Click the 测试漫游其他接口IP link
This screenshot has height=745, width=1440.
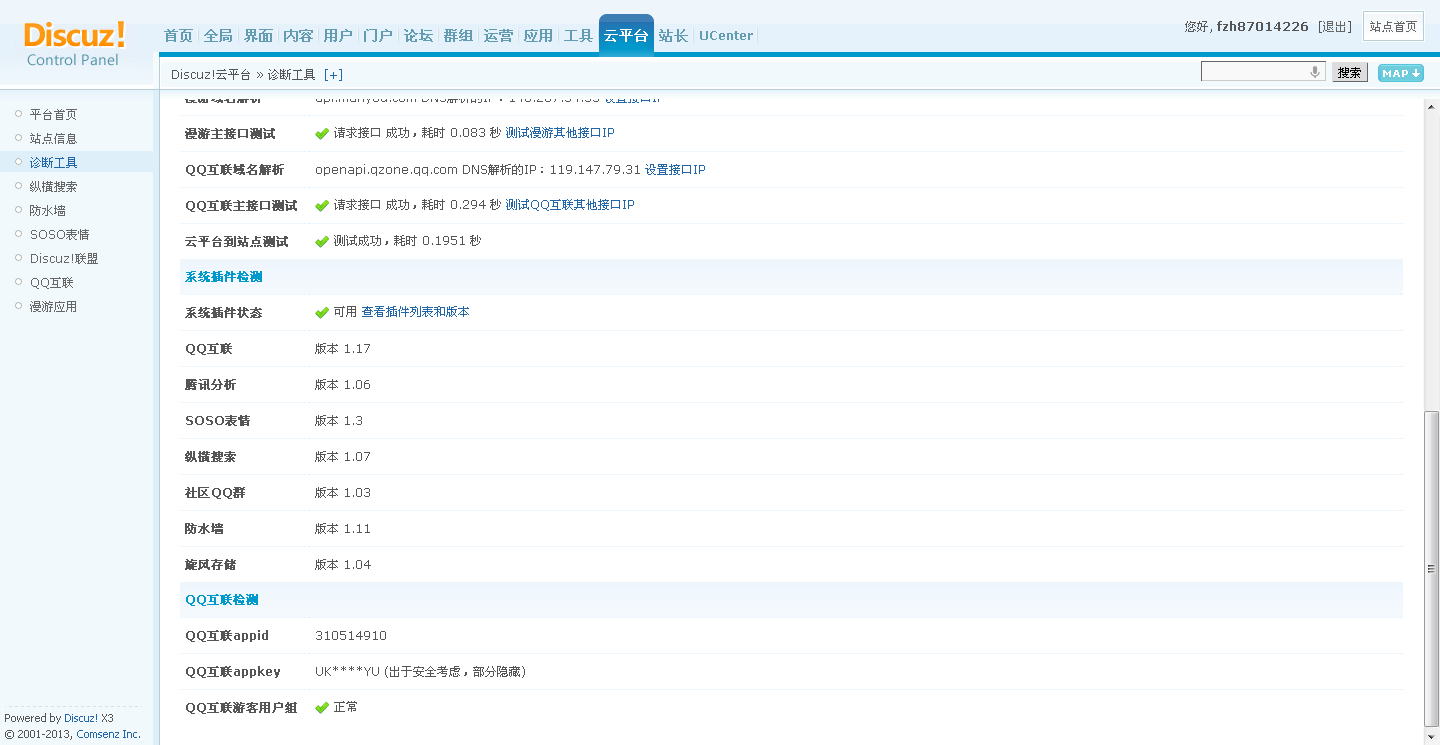(560, 133)
